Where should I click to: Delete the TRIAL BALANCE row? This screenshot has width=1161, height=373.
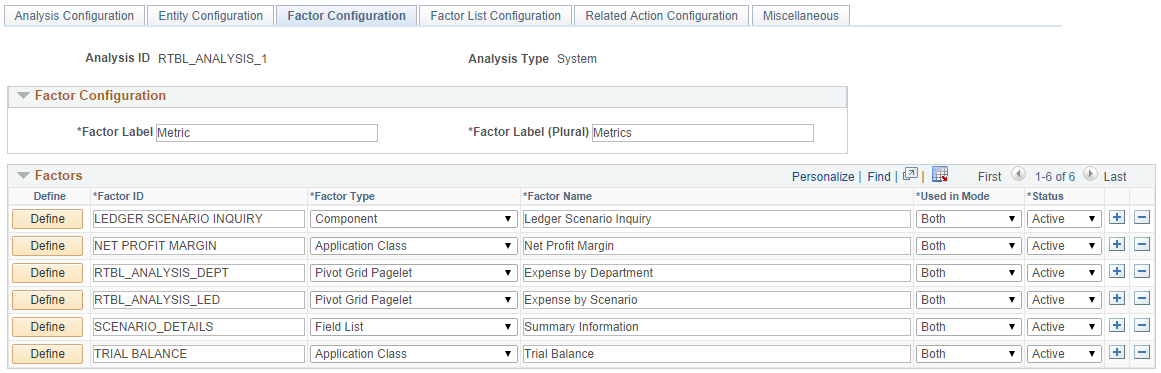tap(1142, 353)
